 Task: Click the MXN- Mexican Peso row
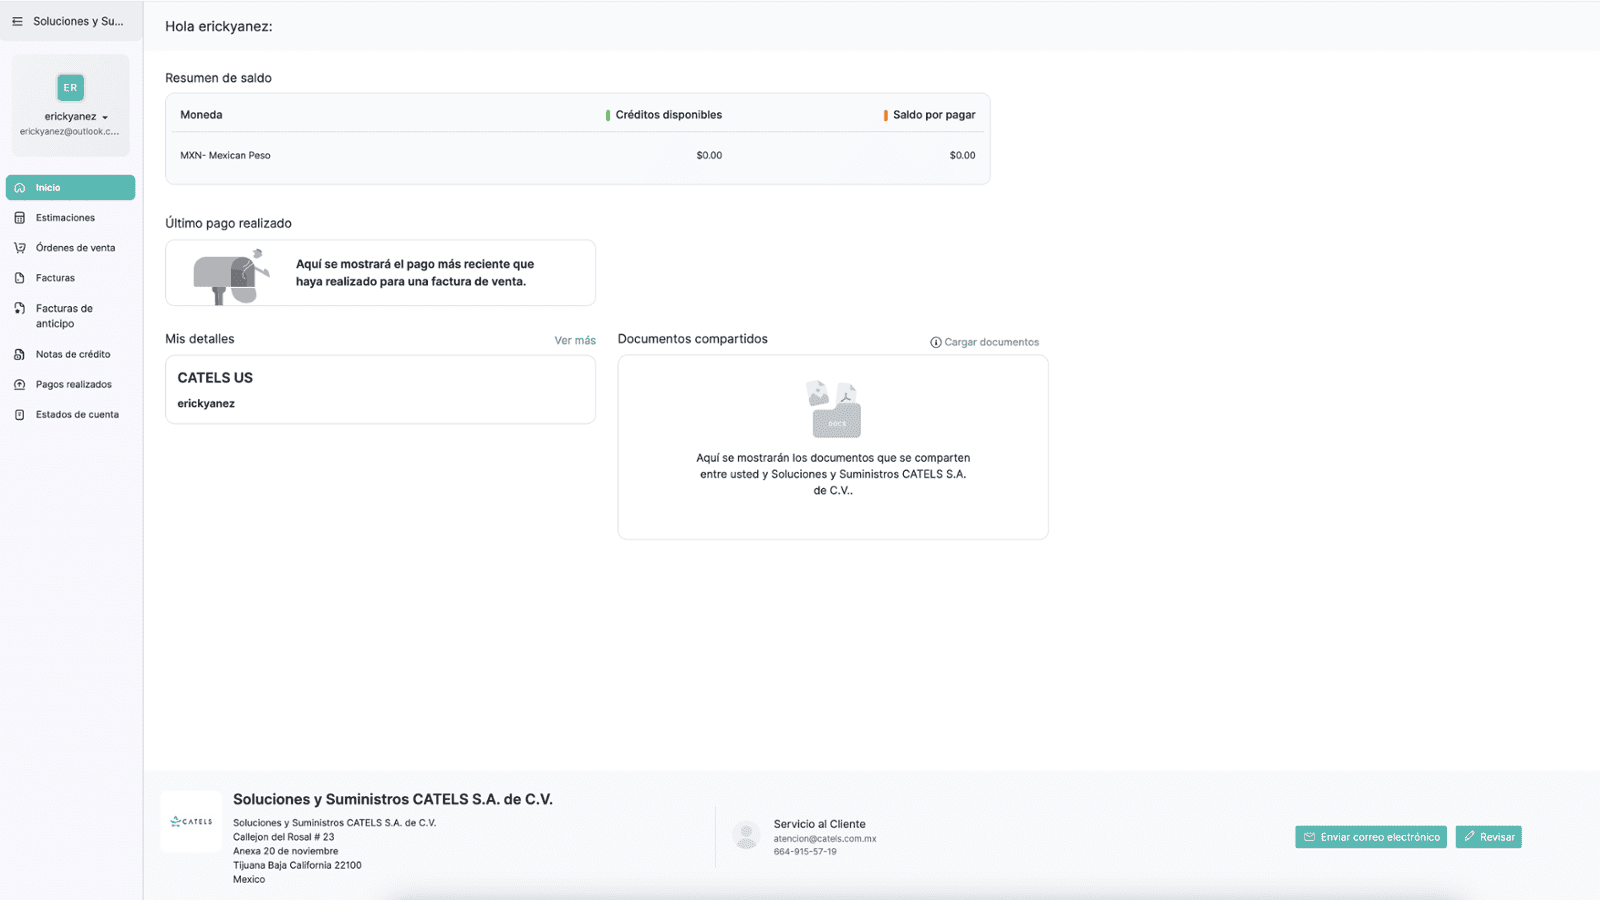click(x=578, y=156)
